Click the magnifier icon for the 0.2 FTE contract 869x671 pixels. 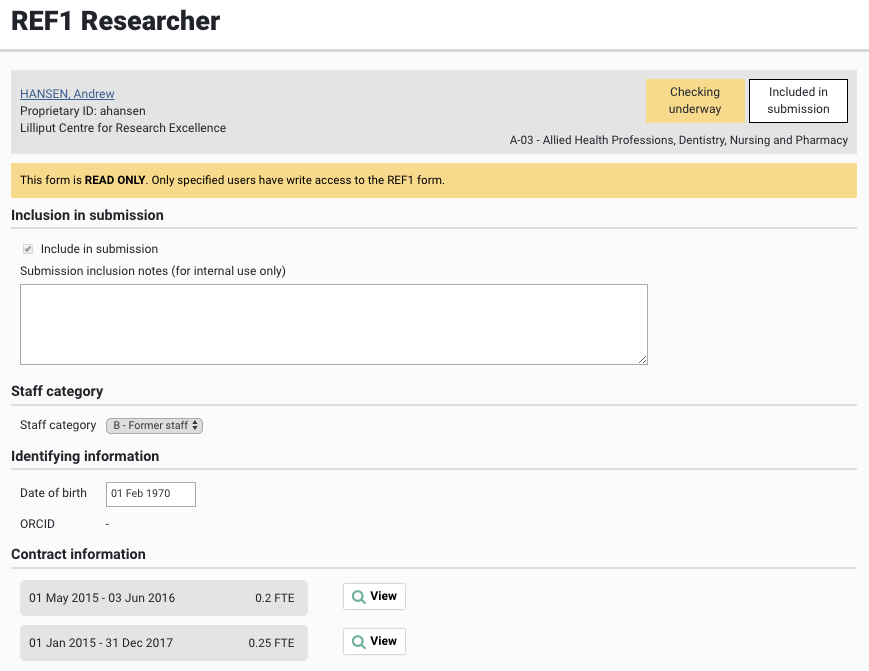tap(358, 597)
